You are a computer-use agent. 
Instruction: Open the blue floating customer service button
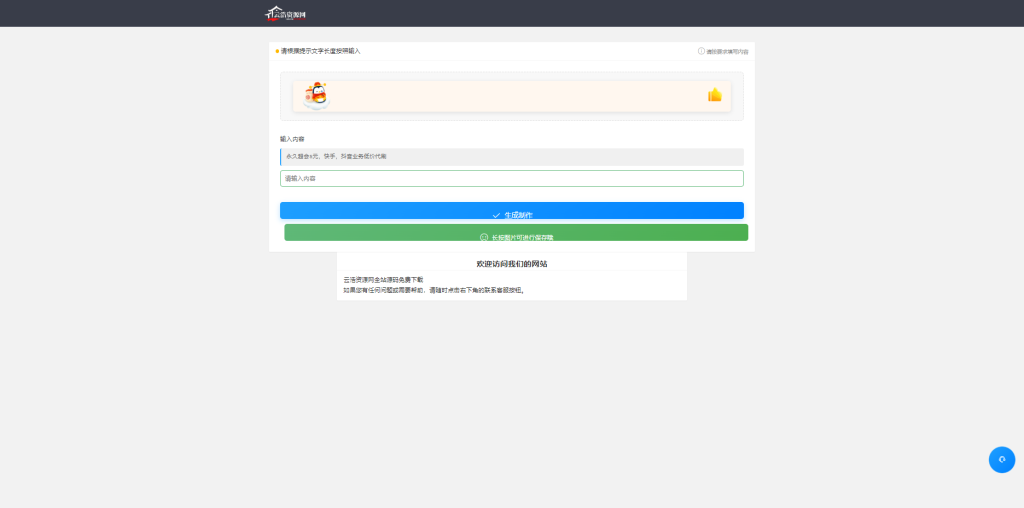pos(1001,459)
